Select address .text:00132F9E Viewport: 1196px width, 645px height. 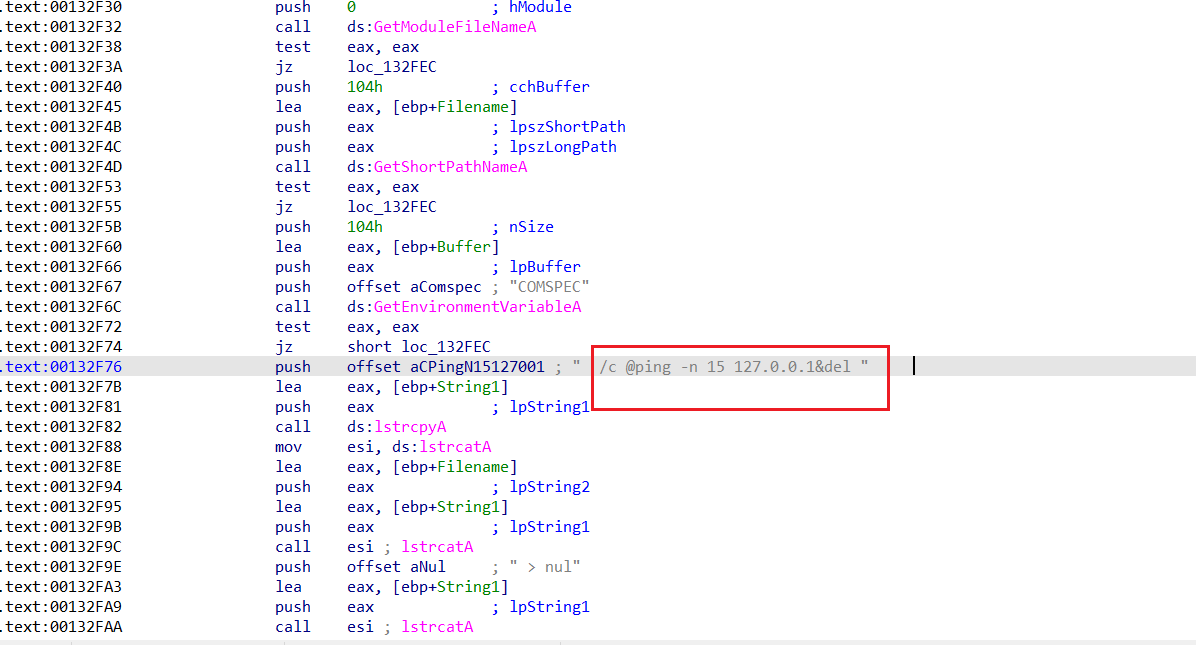coord(61,567)
